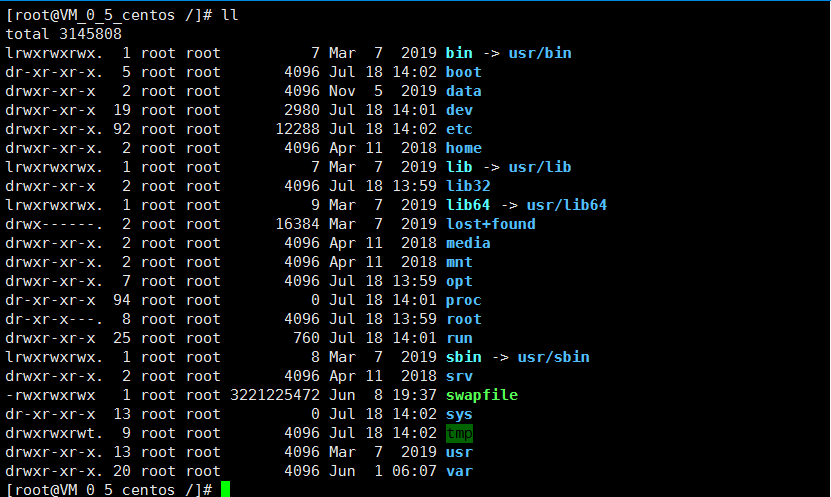
Task: Click the usr/lib64 symlink target
Action: [x=567, y=205]
